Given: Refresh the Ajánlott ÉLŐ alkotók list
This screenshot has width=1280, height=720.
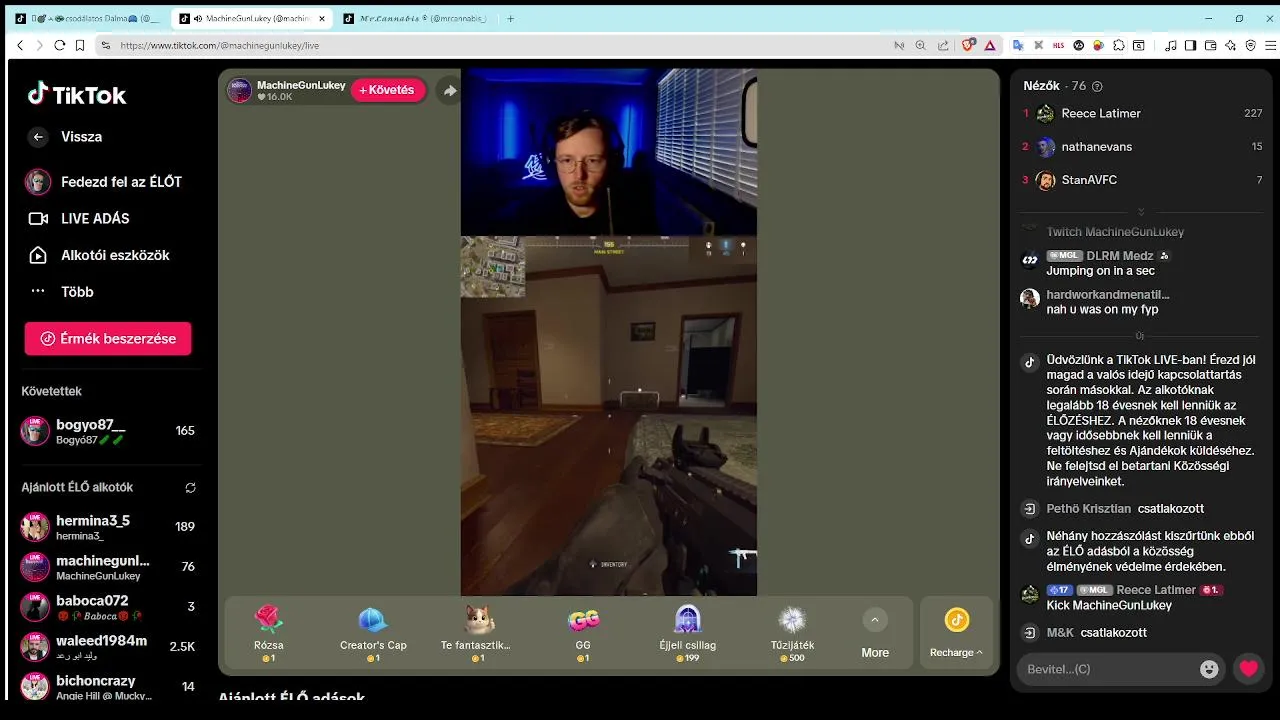Looking at the screenshot, I should tap(190, 488).
